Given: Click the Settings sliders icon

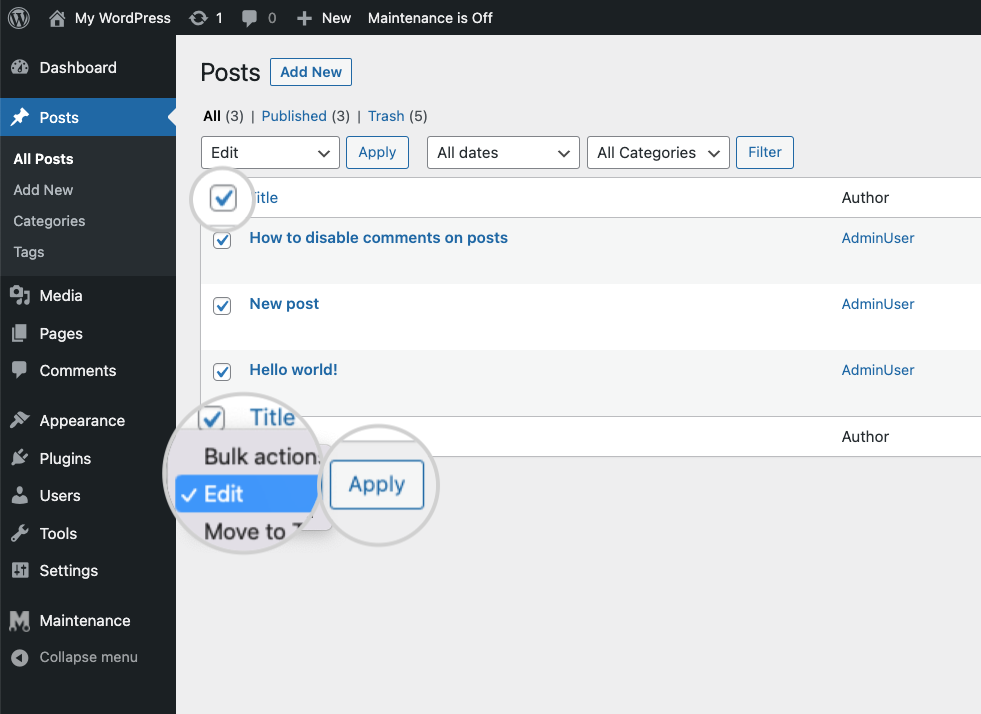Looking at the screenshot, I should coord(20,570).
